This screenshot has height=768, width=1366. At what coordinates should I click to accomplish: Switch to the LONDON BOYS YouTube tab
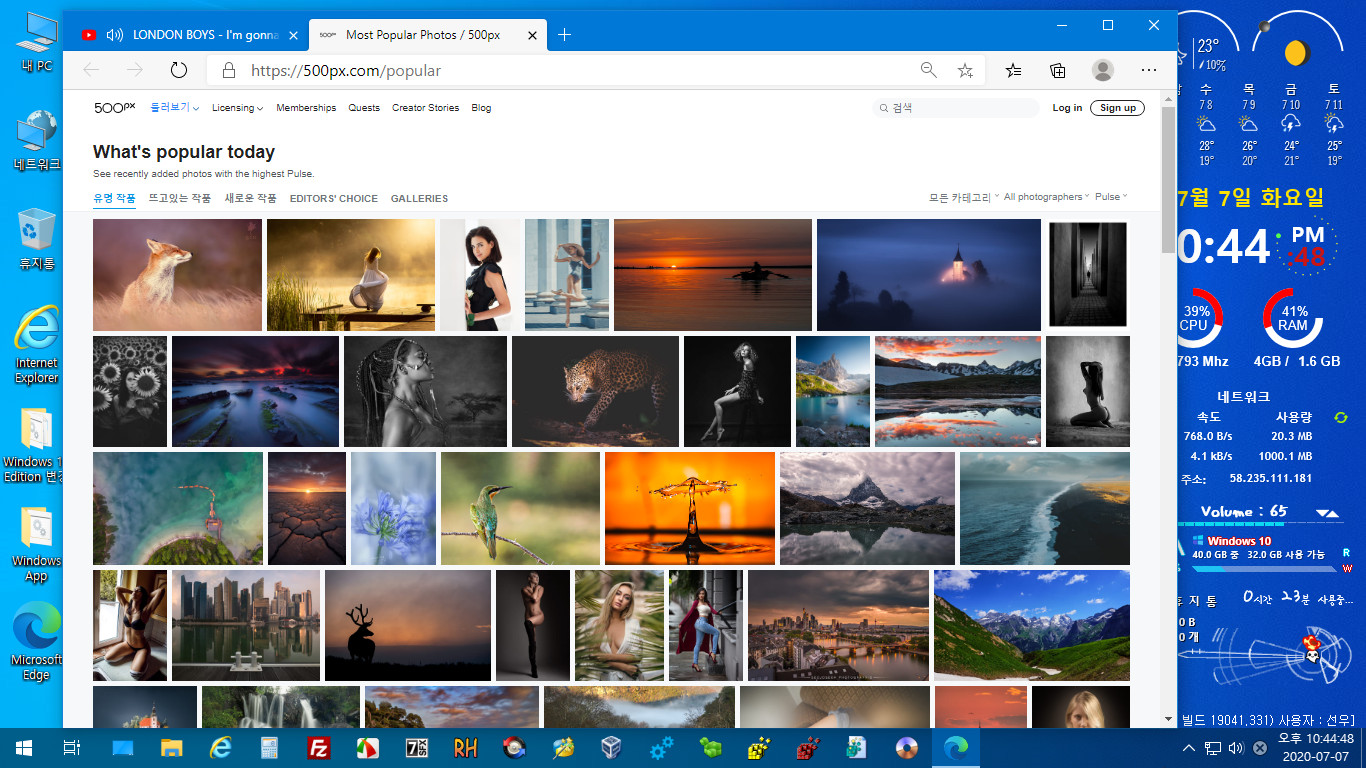point(190,35)
